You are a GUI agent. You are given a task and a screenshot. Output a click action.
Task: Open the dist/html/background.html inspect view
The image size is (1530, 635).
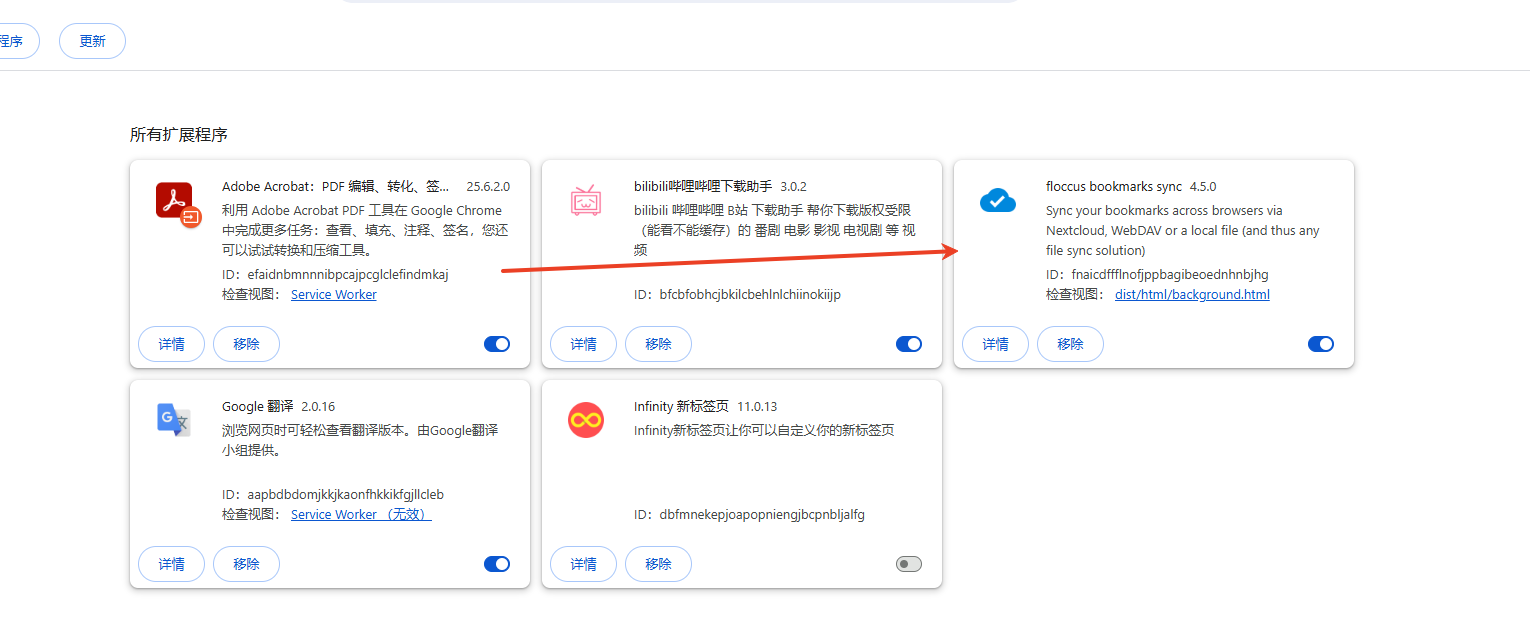[x=1192, y=294]
